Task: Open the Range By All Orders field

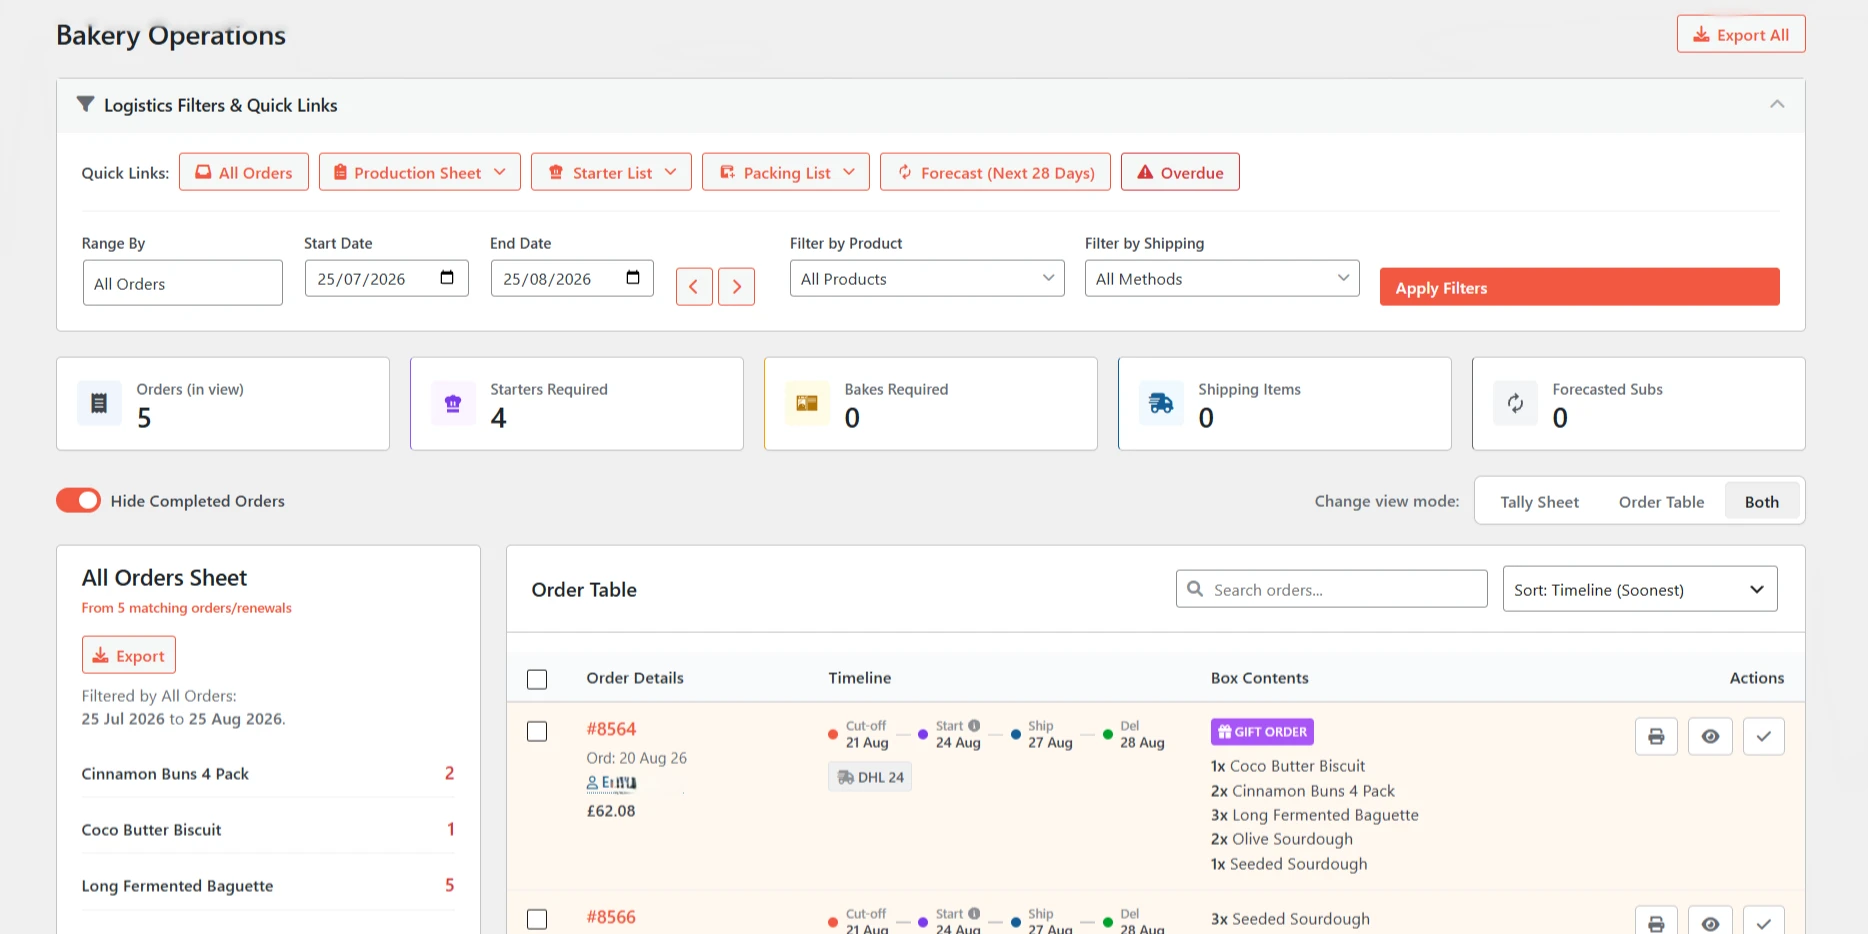Action: (183, 283)
